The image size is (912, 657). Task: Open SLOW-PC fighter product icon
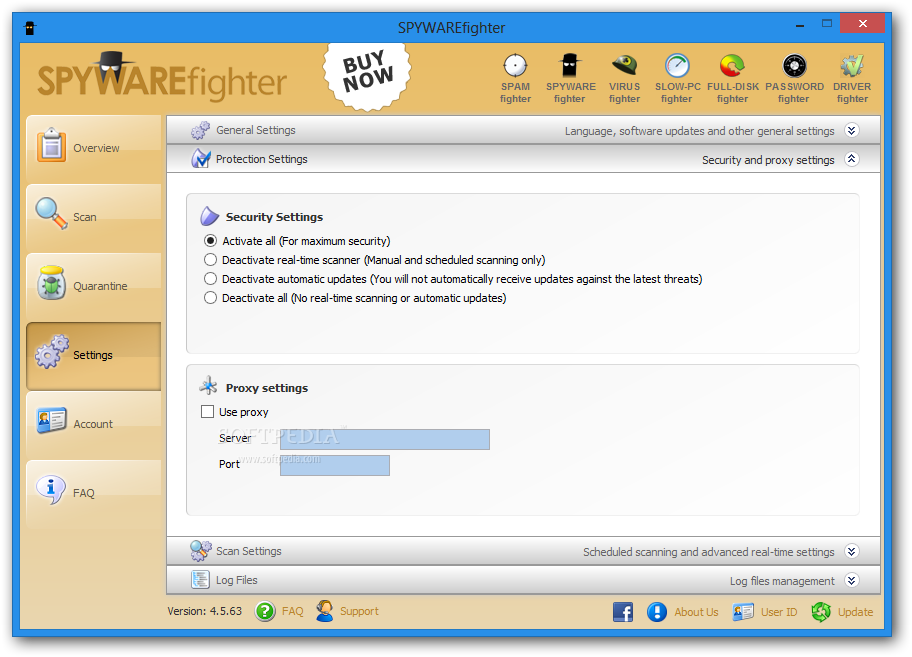tap(677, 78)
